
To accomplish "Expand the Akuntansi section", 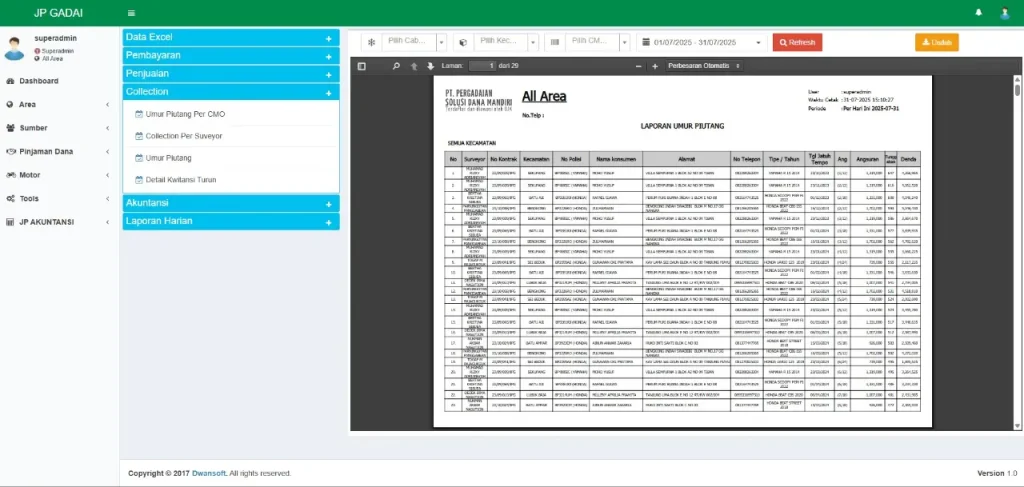I will pos(231,204).
